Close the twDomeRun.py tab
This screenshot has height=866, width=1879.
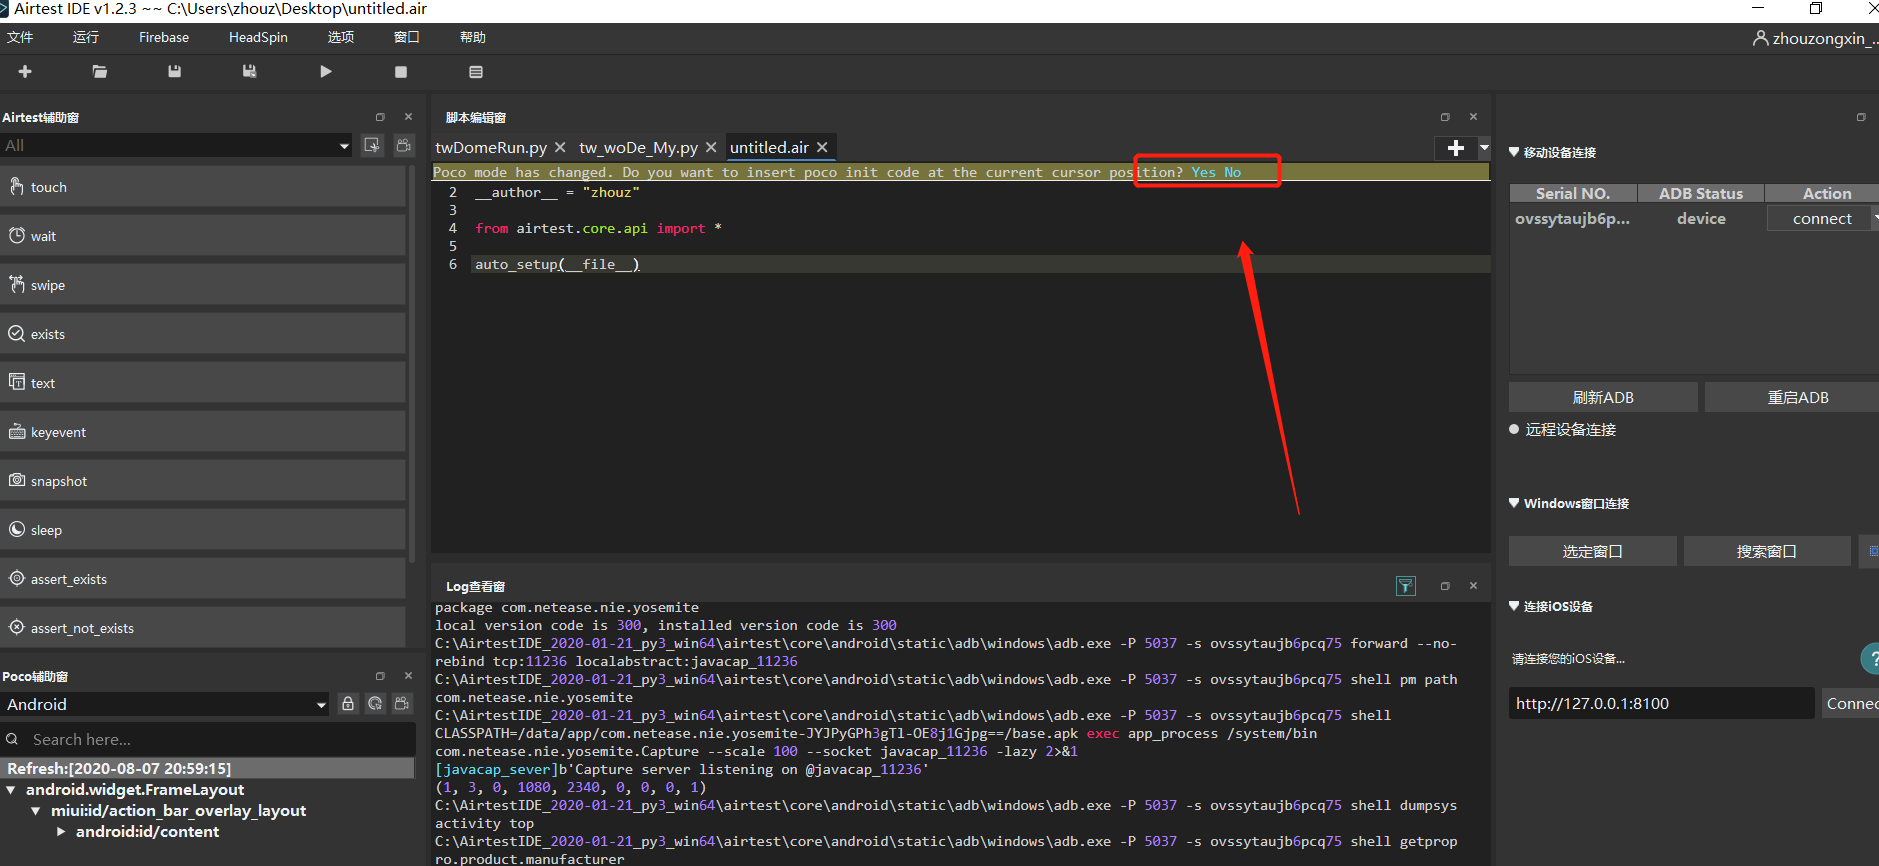point(560,148)
